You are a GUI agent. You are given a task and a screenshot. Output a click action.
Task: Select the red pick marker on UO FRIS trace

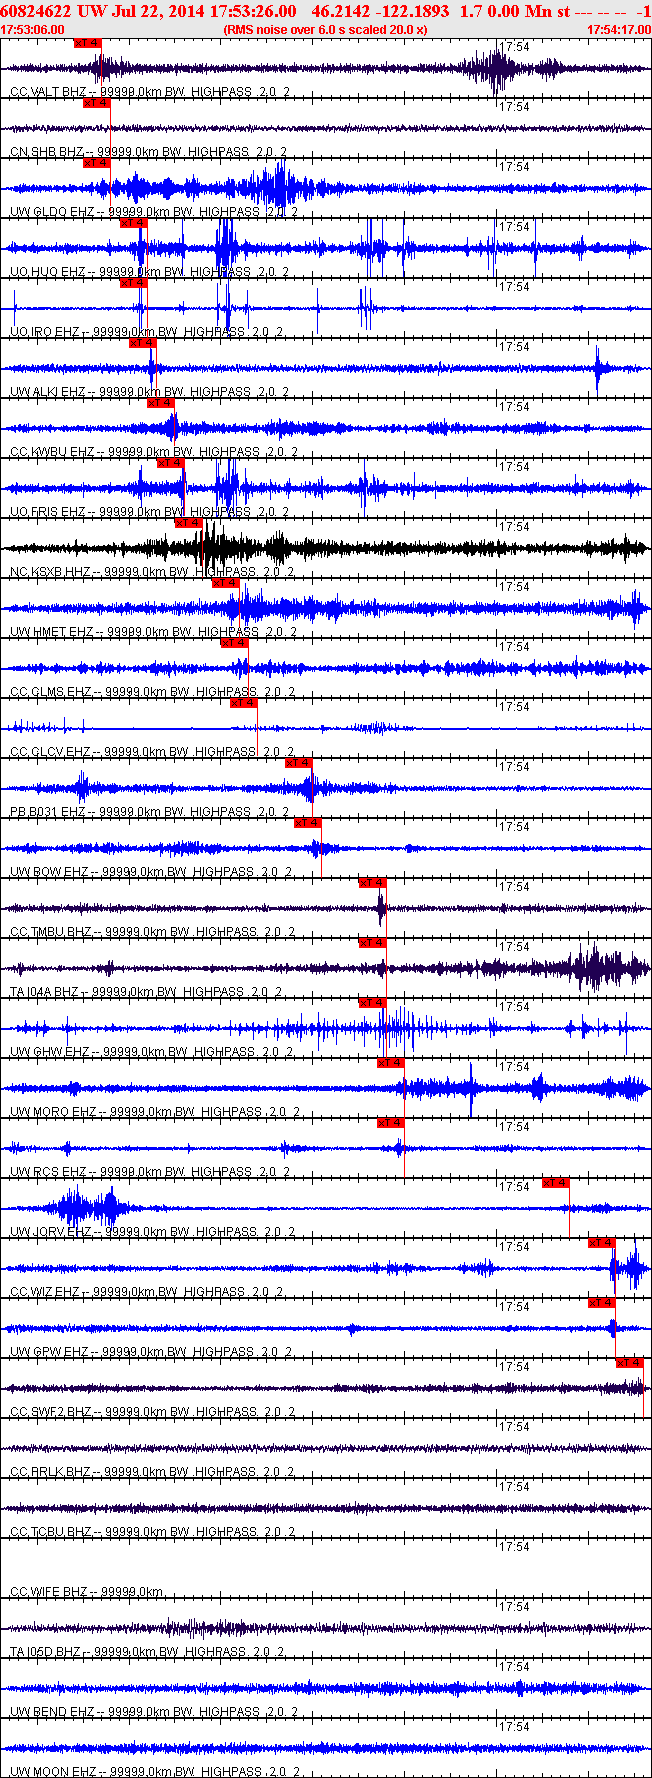(x=171, y=463)
